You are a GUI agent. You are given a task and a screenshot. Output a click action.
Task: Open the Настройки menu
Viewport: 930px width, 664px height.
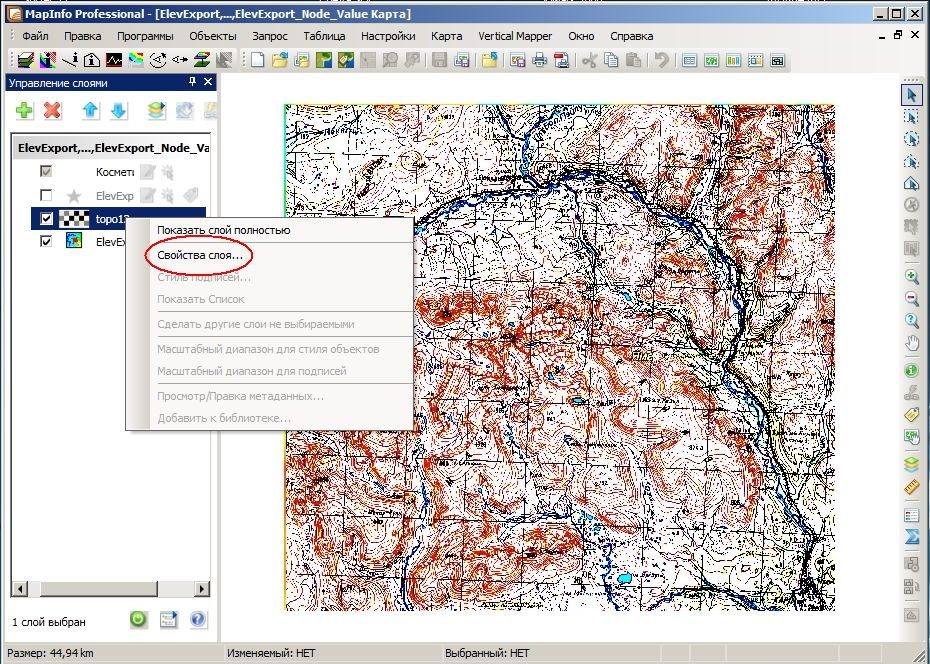[388, 36]
